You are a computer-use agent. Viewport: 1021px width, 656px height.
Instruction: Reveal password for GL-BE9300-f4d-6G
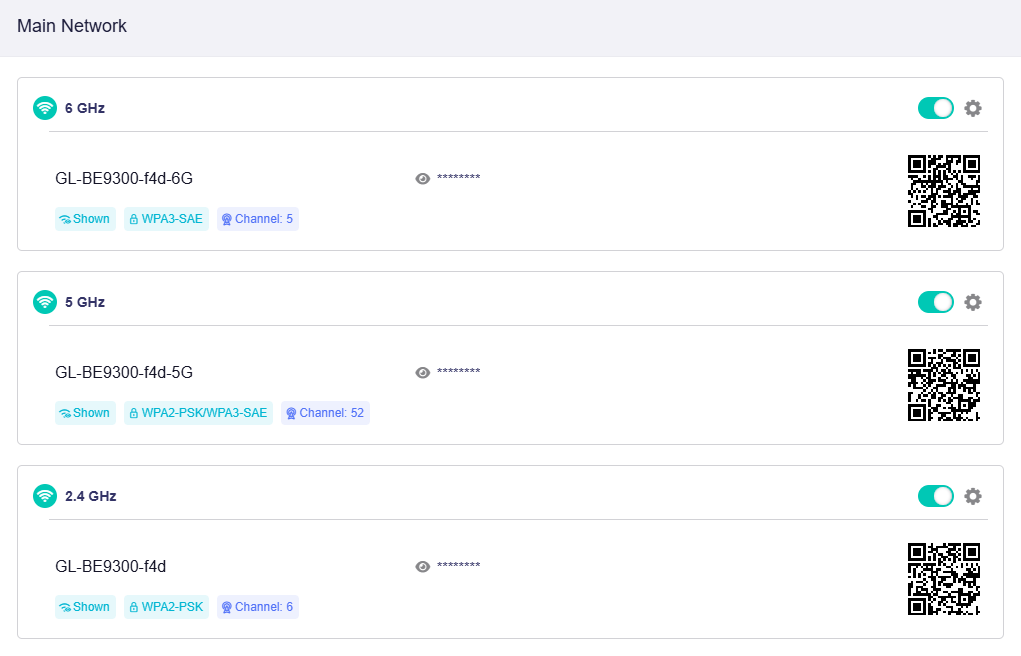tap(423, 178)
